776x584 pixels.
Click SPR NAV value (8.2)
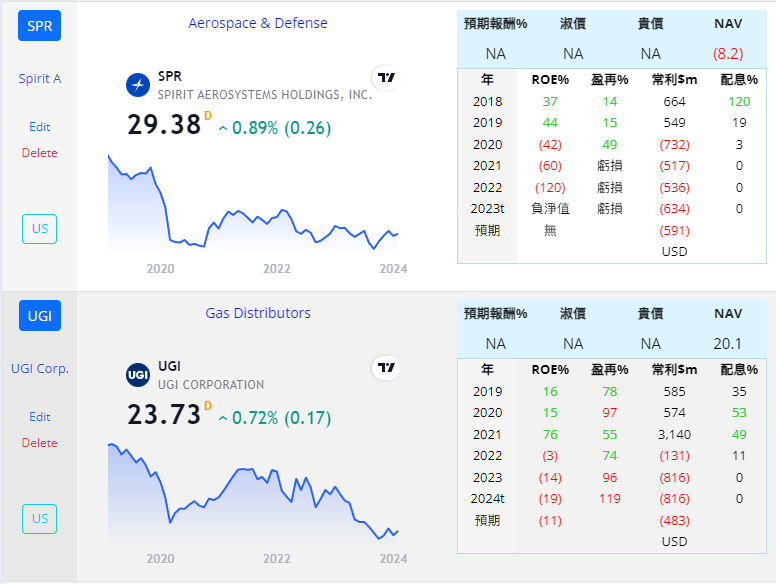tap(728, 53)
